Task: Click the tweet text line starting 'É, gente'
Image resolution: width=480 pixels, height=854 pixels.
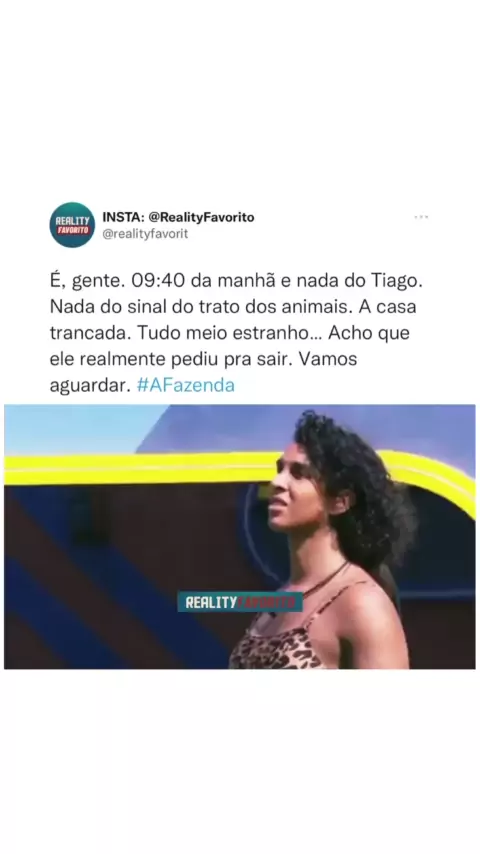Action: point(236,280)
